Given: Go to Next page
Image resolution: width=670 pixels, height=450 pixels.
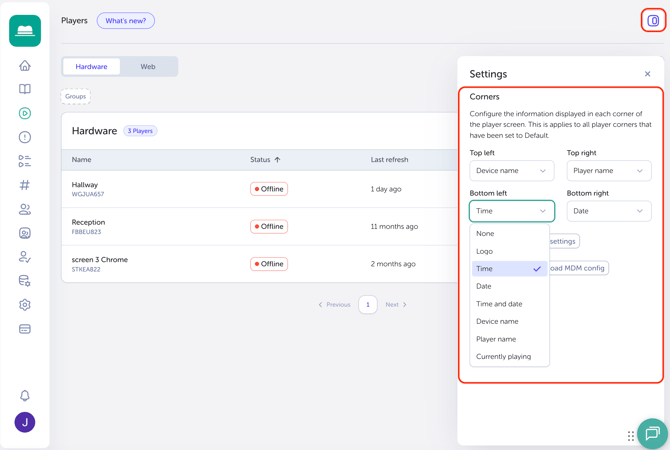Looking at the screenshot, I should [x=396, y=305].
